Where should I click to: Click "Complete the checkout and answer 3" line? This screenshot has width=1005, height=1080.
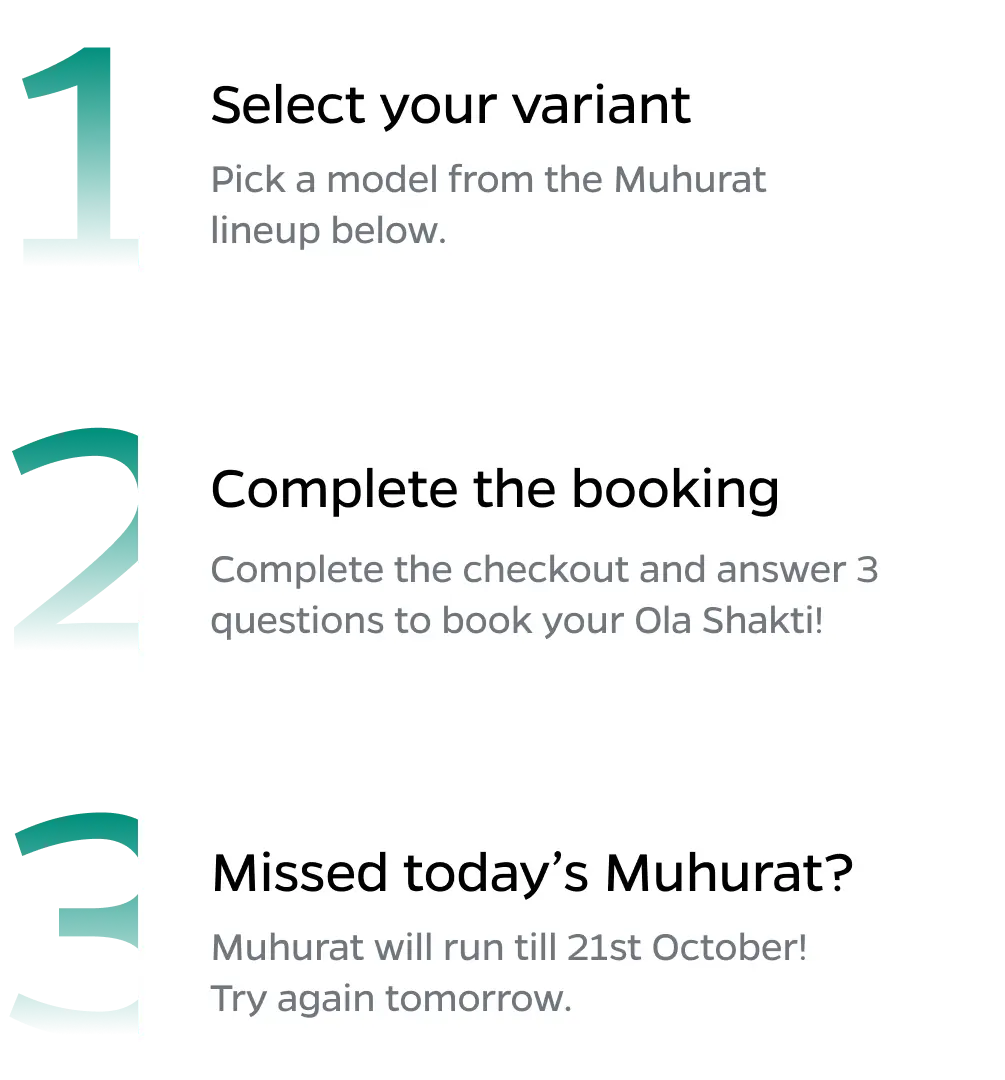544,569
